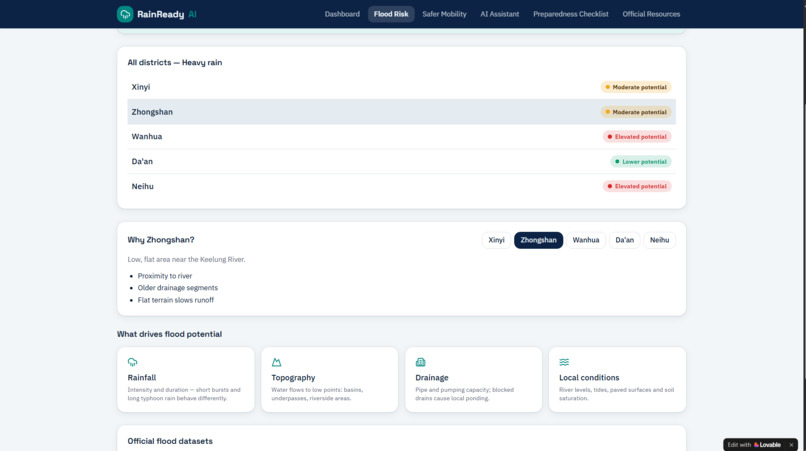Click the waves icon in Local conditions card
806x451 pixels.
pyautogui.click(x=564, y=362)
